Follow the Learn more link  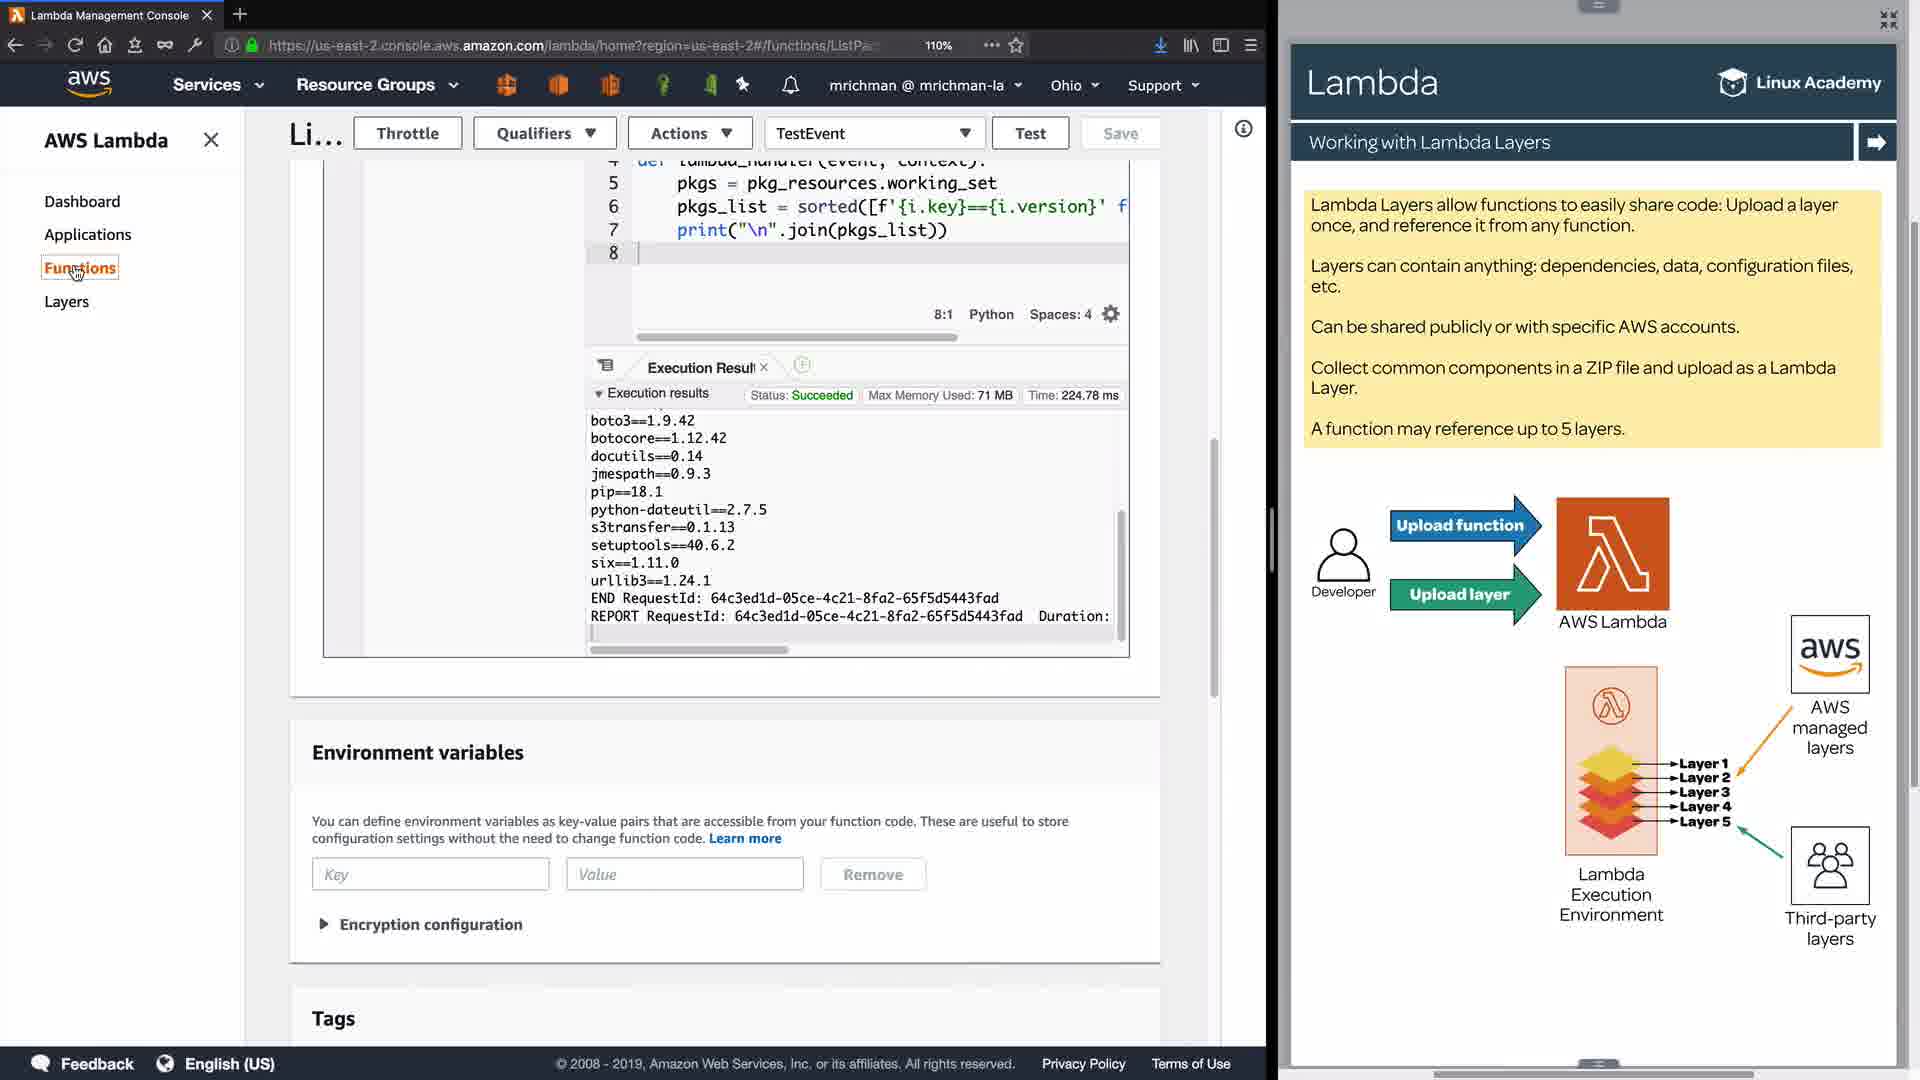[x=745, y=838]
